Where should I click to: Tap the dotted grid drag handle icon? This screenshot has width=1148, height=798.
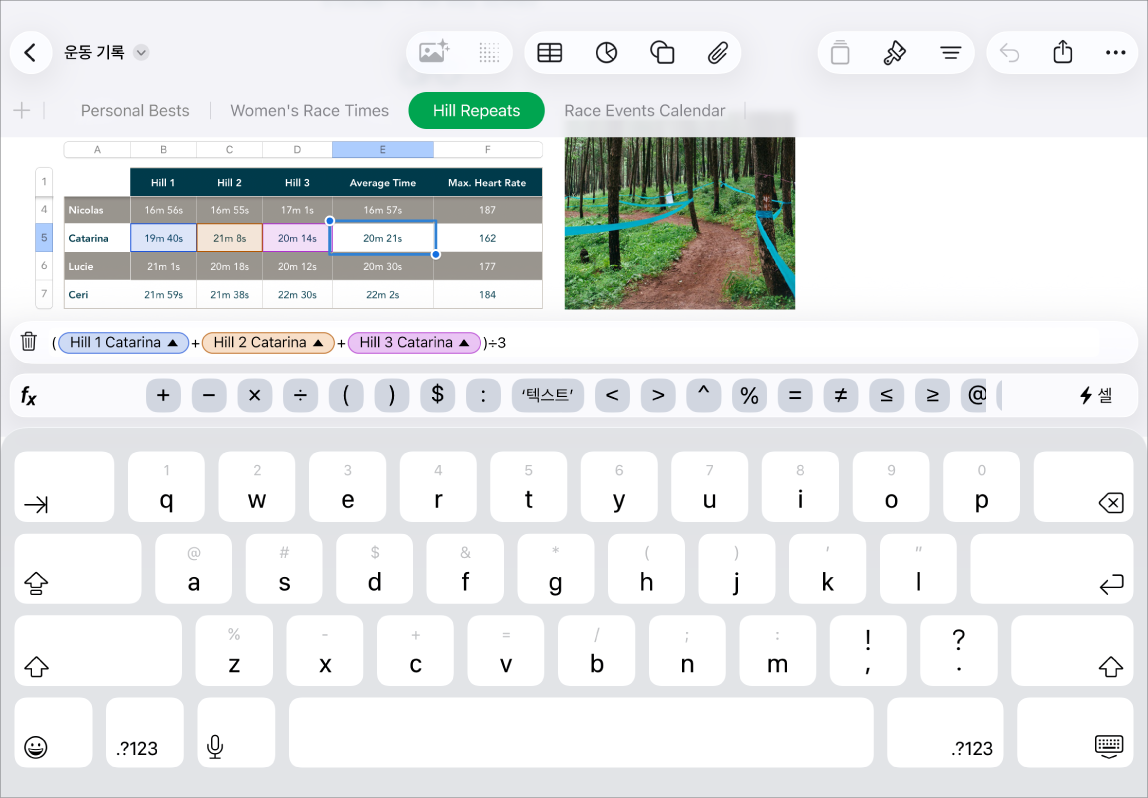pos(489,53)
